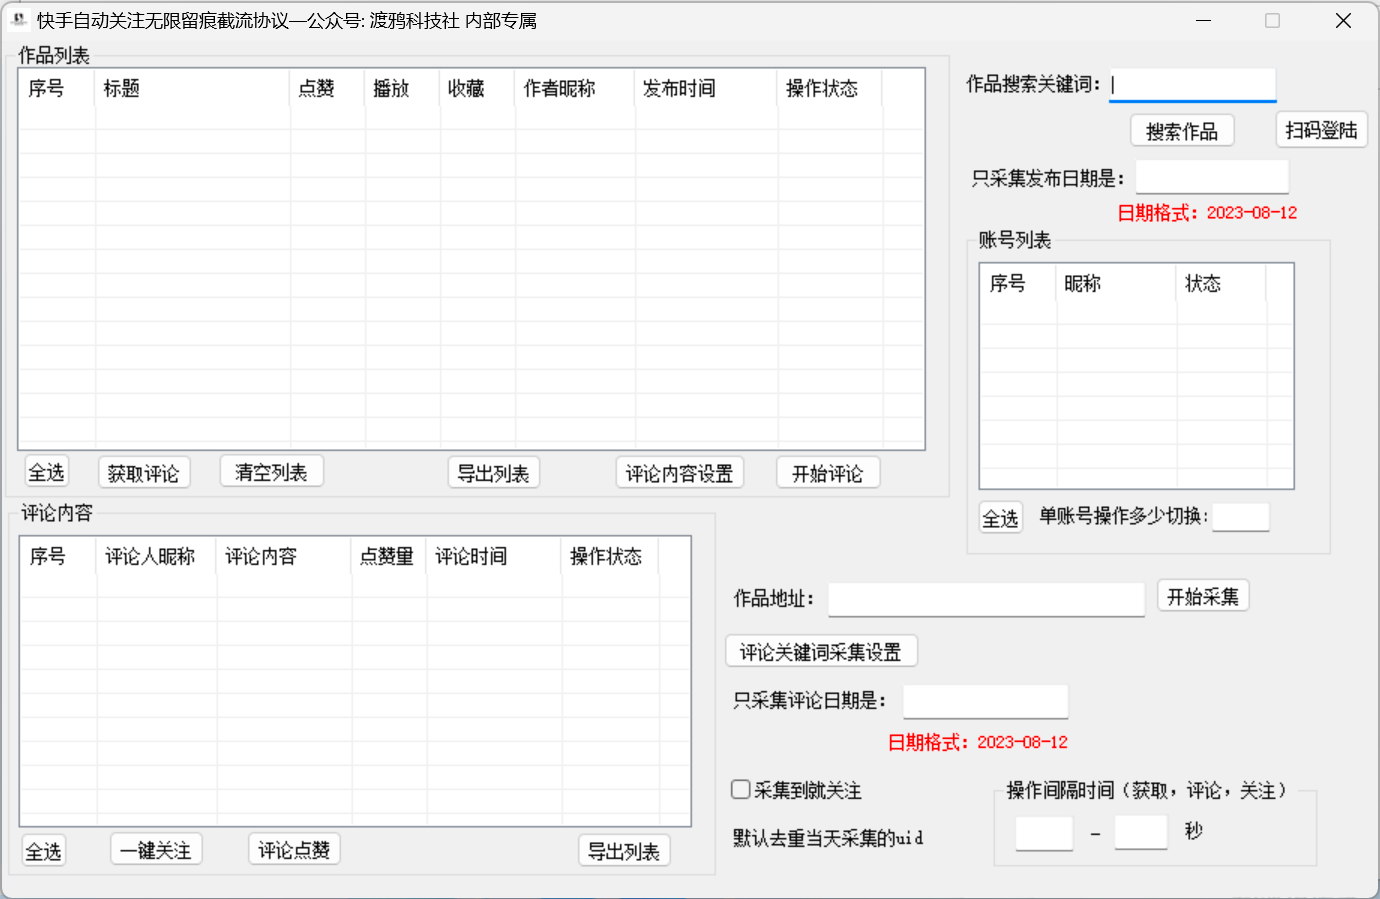The image size is (1380, 899).
Task: Open the 评论内容设置 dialog
Action: 680,472
